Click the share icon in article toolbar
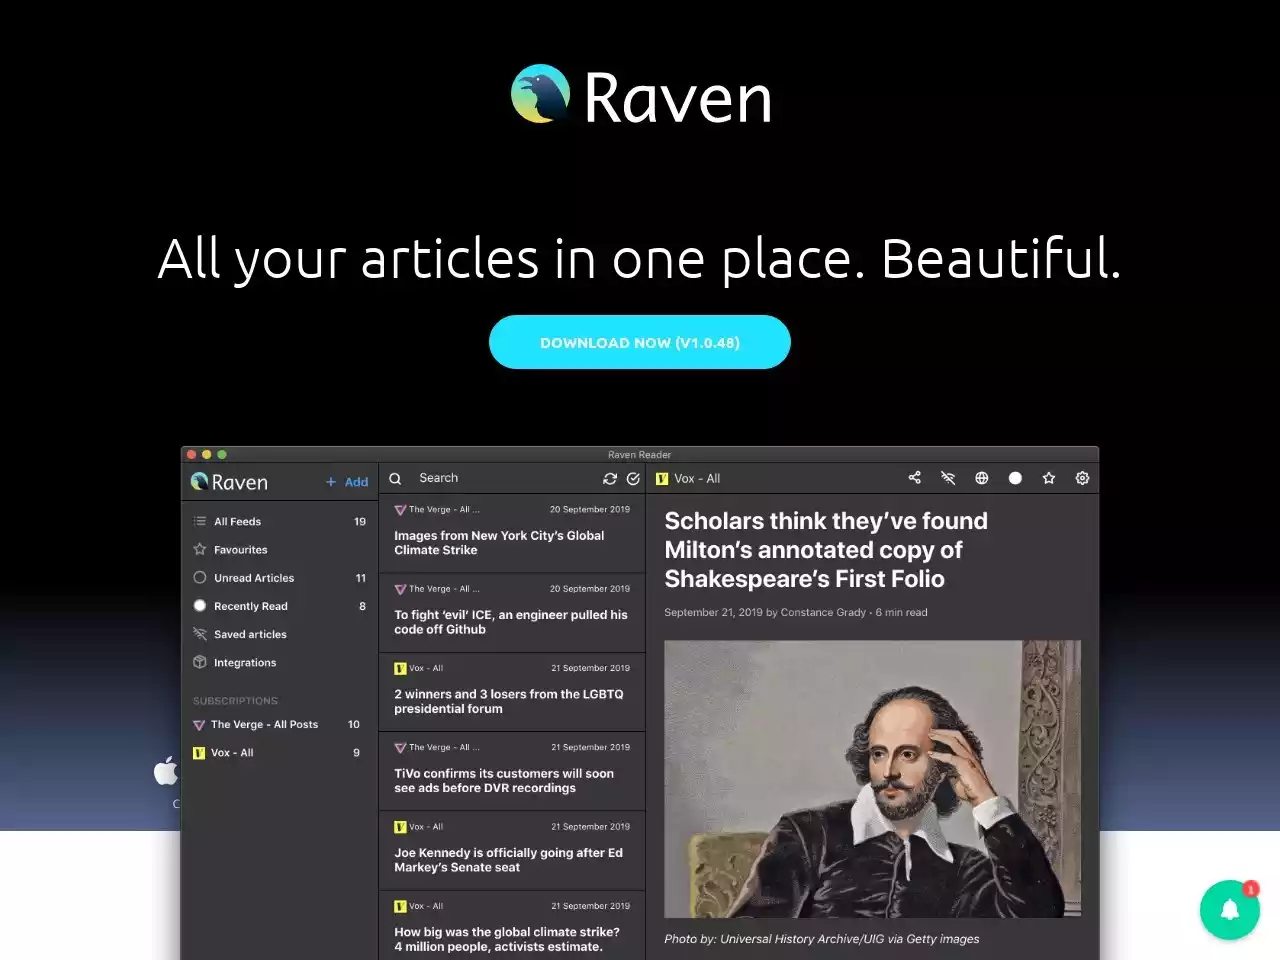The image size is (1280, 960). coord(914,478)
